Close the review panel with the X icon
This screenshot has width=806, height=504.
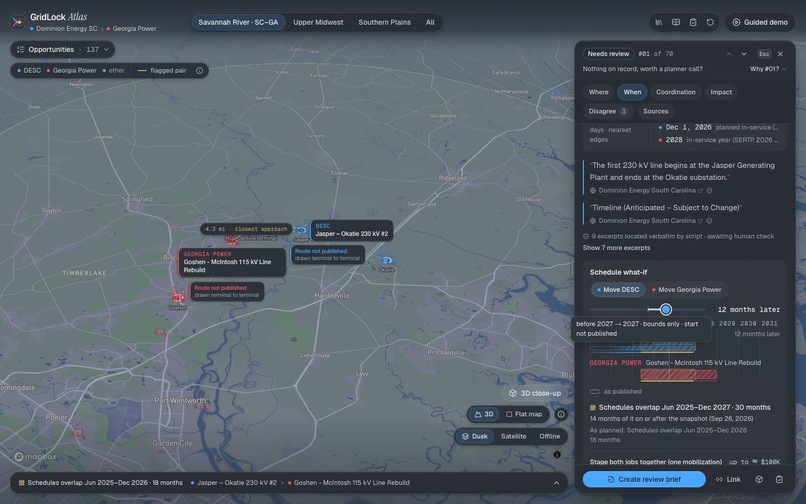[780, 54]
